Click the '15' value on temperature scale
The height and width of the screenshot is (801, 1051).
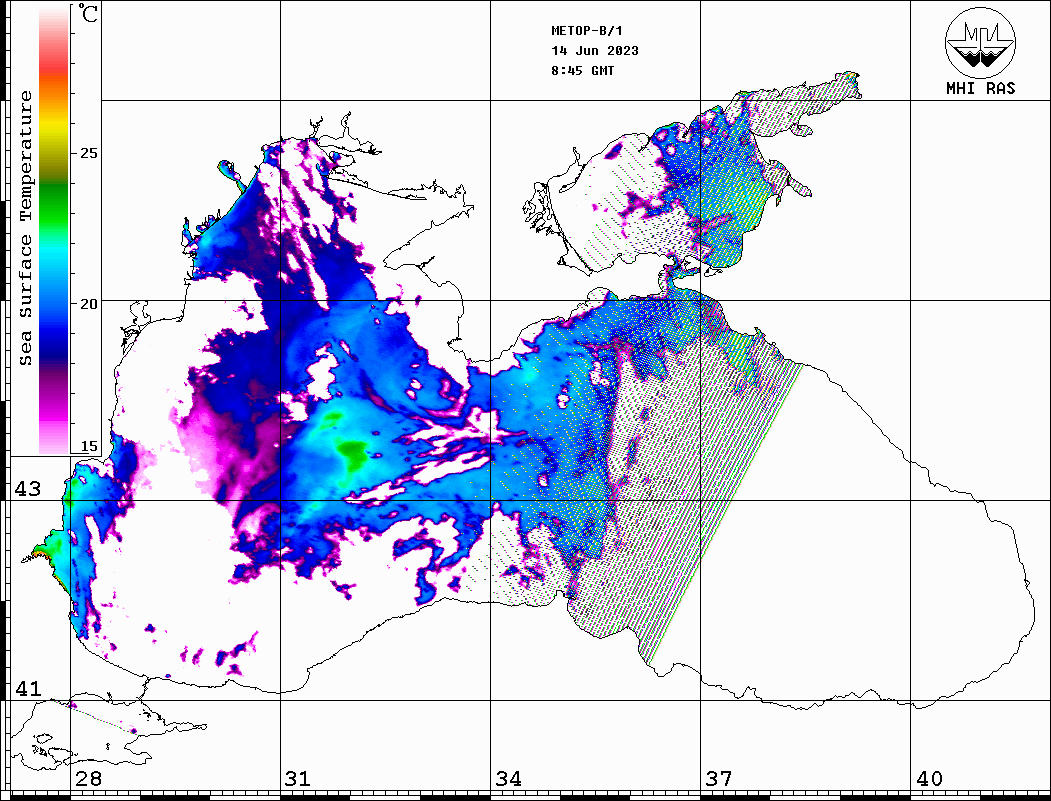coord(88,446)
